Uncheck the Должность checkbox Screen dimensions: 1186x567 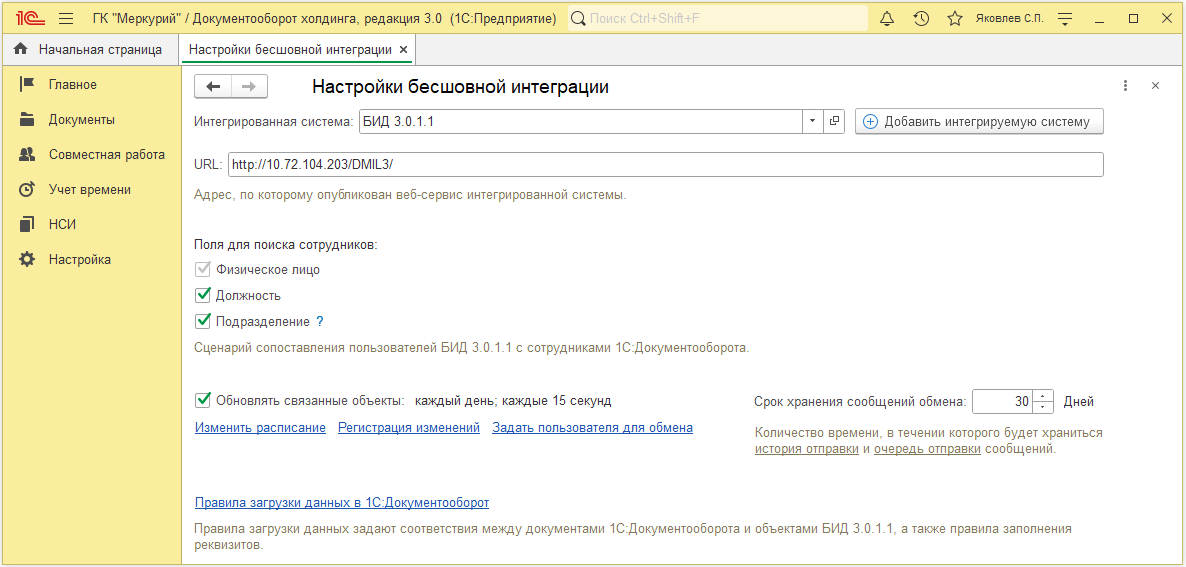point(204,296)
